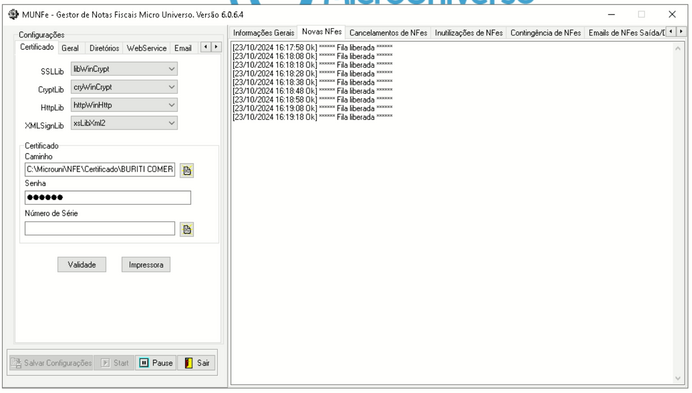Viewport: 692px width, 393px height.
Task: Select log line 16:18:08 Fila liberada
Action: coord(312,57)
